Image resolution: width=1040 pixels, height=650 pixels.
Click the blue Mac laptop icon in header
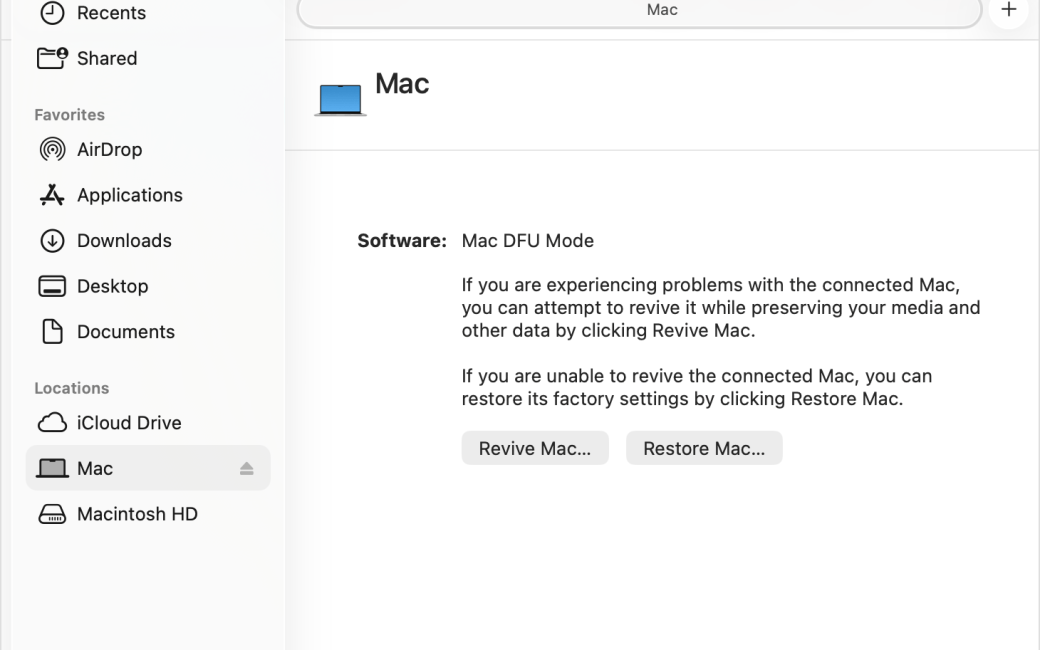[x=340, y=100]
